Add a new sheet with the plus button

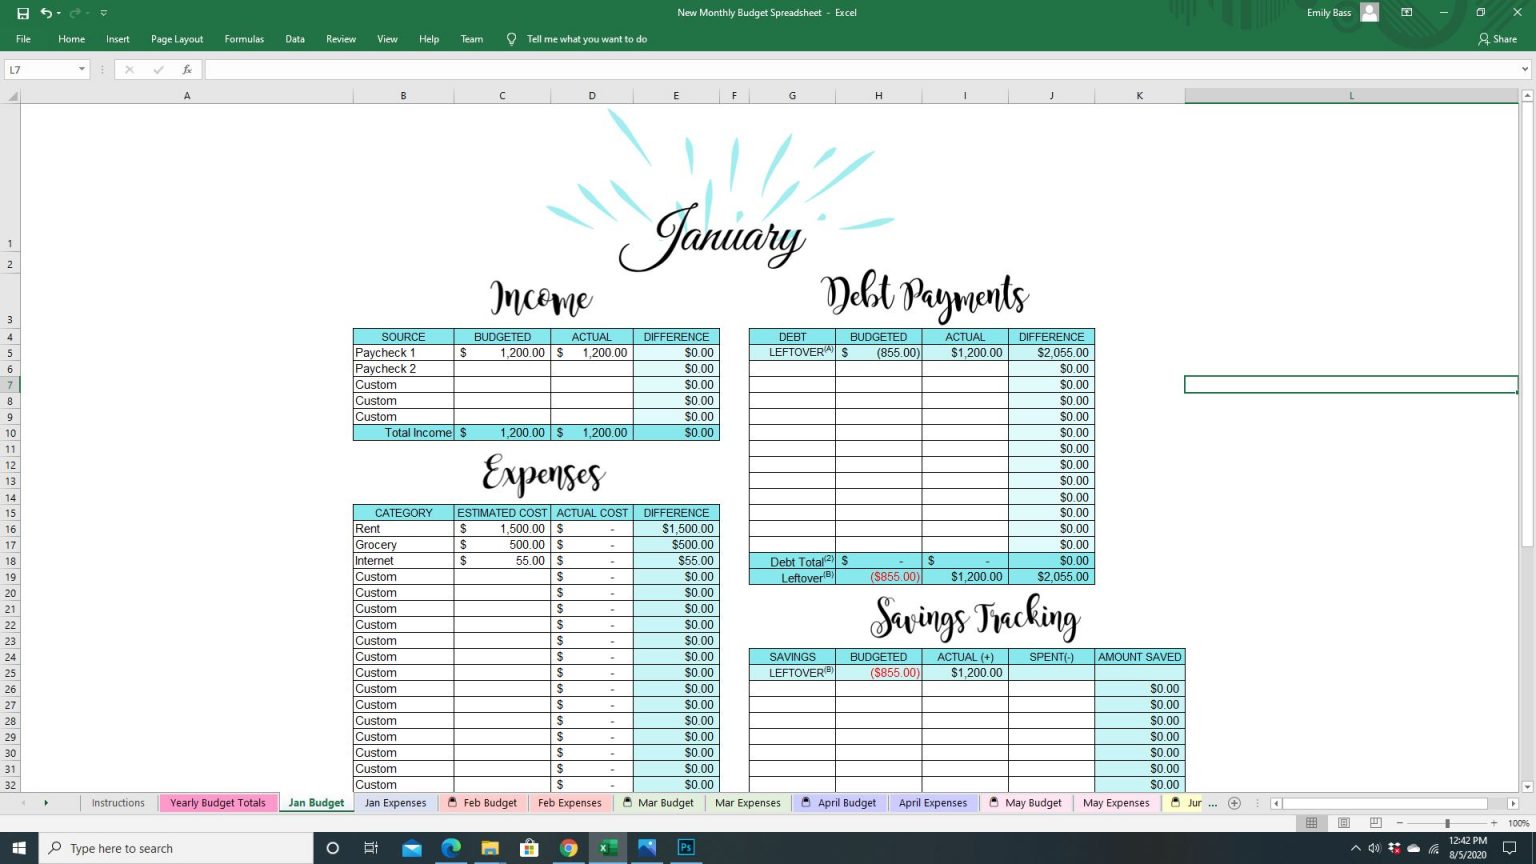(1234, 802)
